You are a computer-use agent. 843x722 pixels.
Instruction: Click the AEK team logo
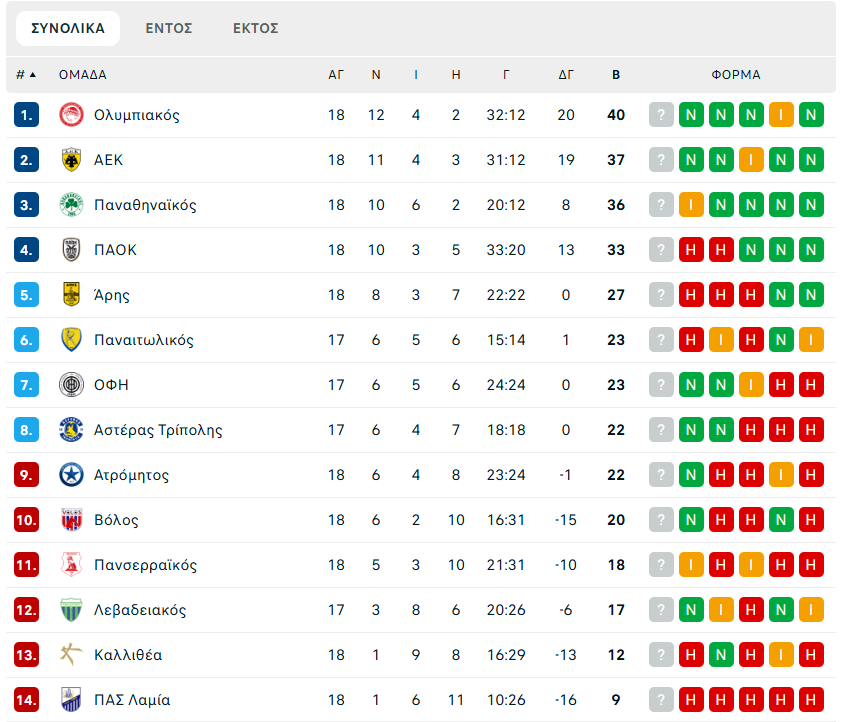click(71, 160)
